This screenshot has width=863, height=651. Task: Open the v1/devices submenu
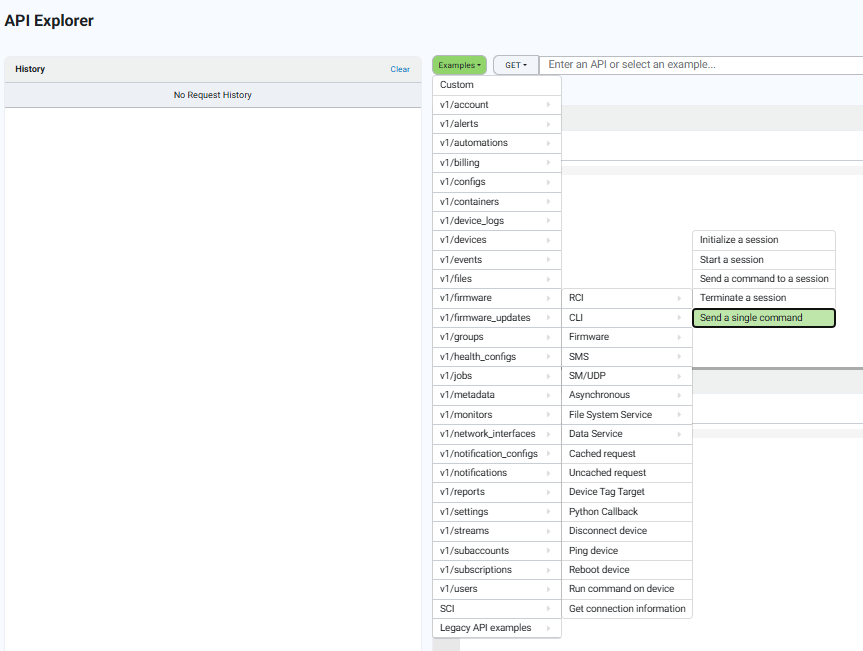click(497, 240)
